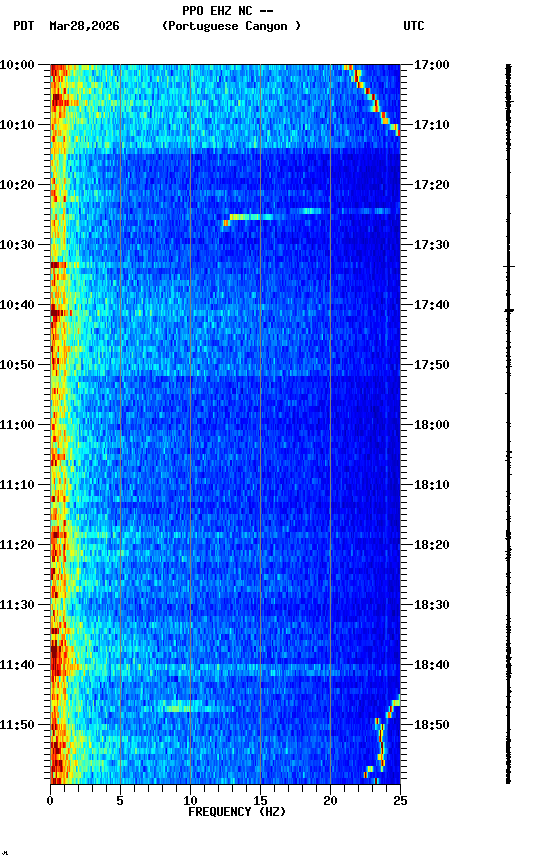Click the 5 Hz frequency axis label

click(x=120, y=801)
